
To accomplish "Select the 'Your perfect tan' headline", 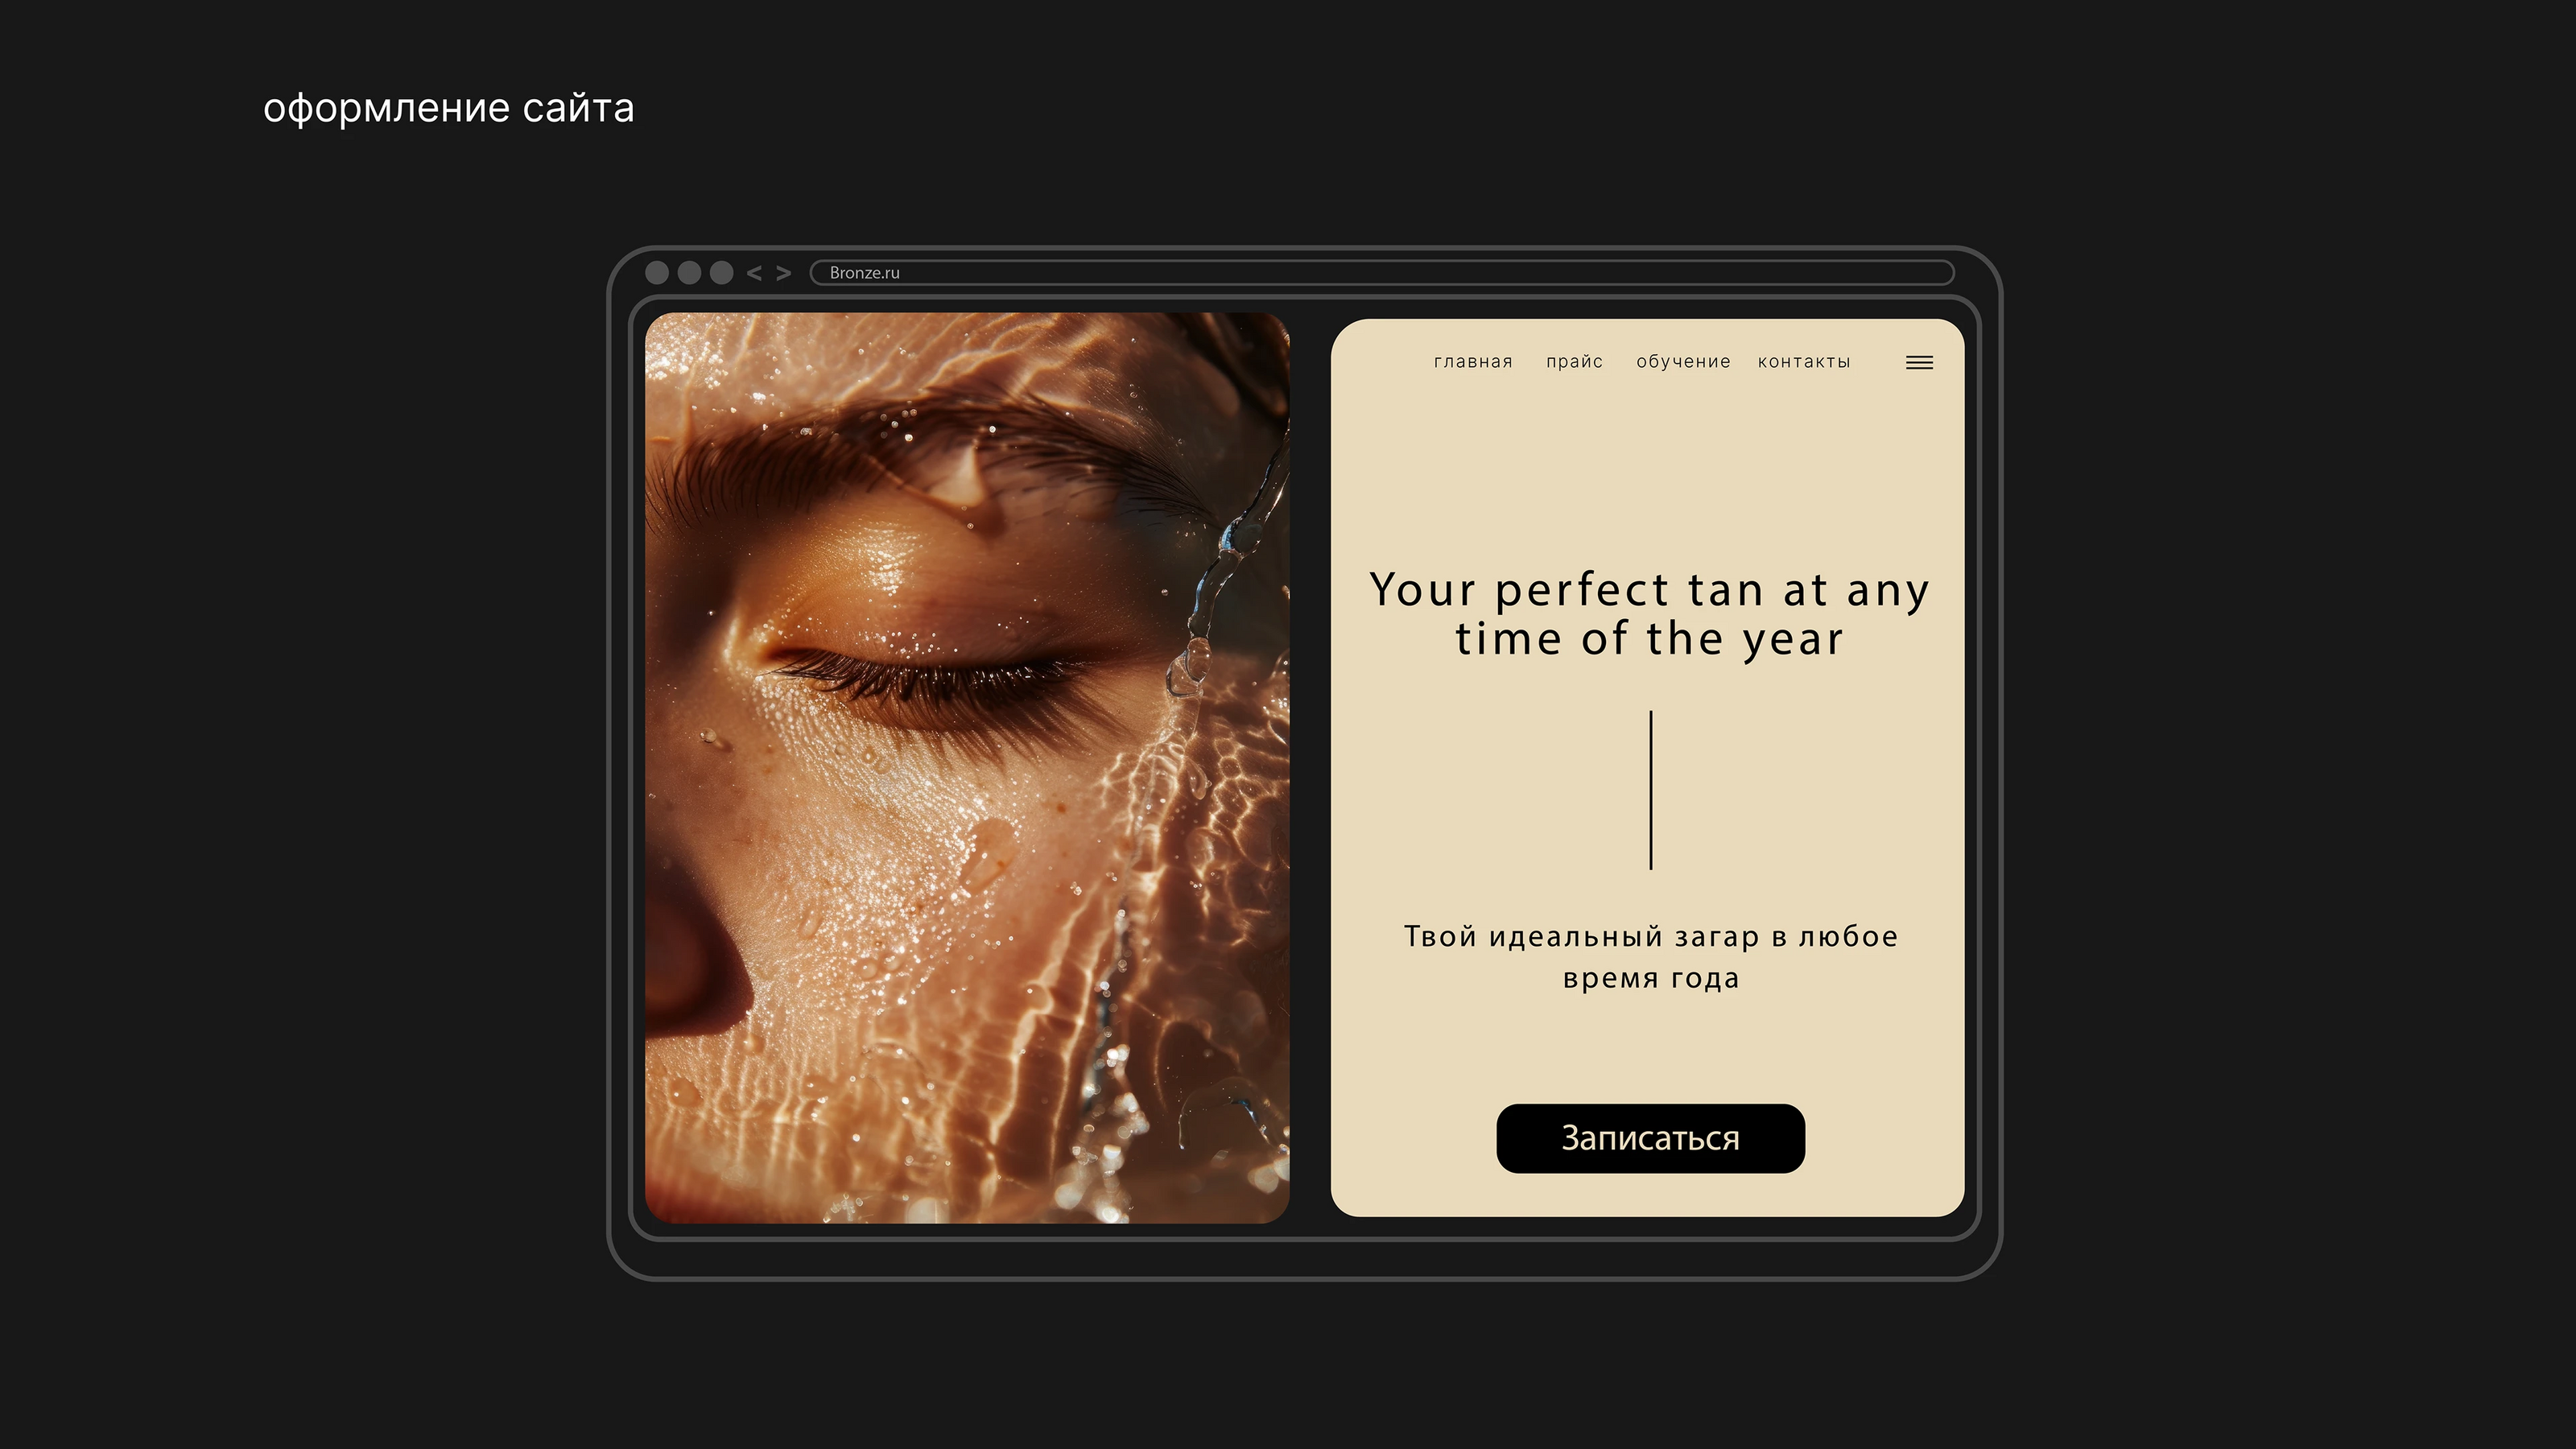I will pos(1649,614).
